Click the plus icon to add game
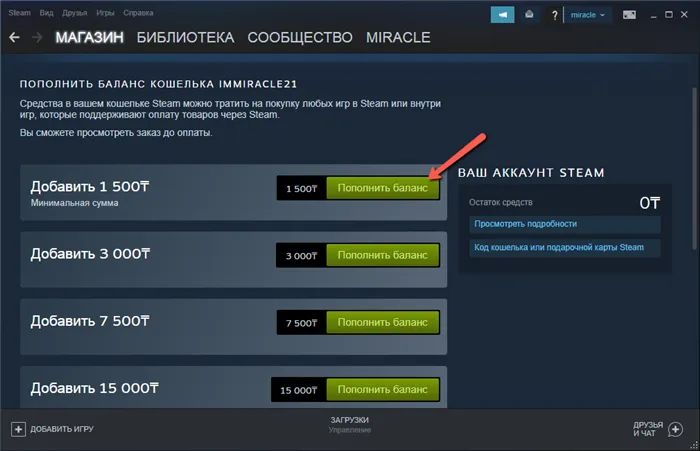 [18, 430]
